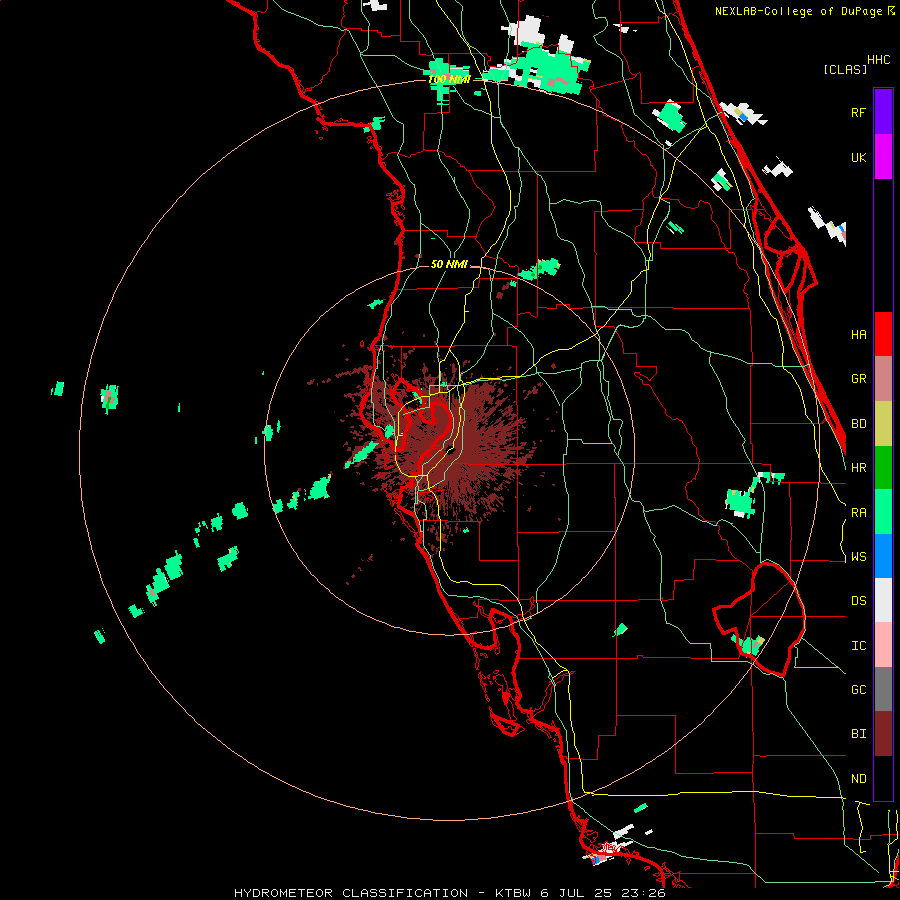This screenshot has height=900, width=900.
Task: Click the 'GC' legend label
Action: [x=858, y=690]
